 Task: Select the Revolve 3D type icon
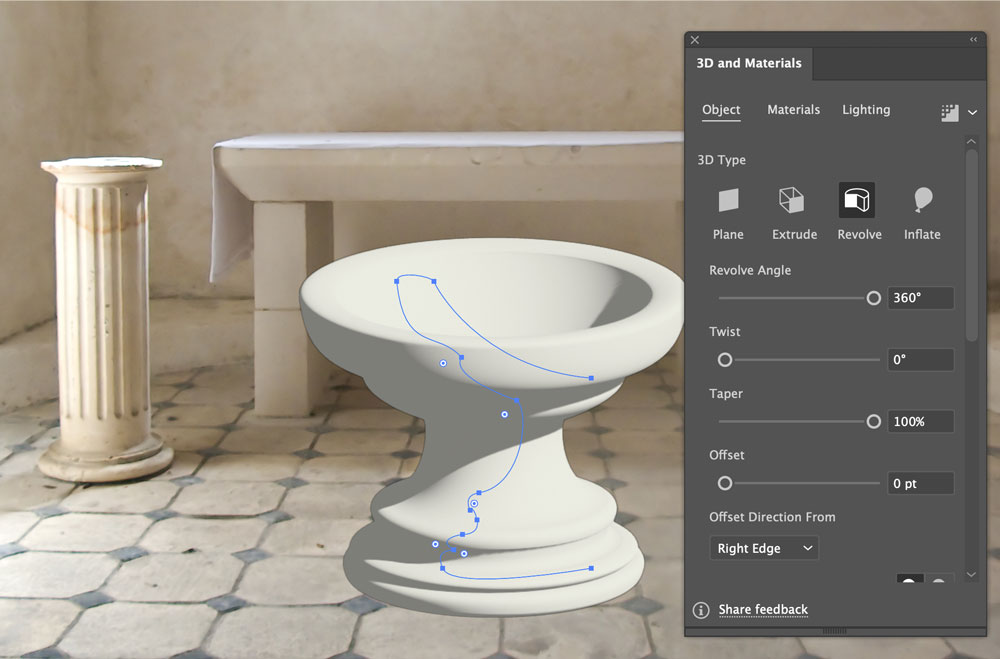pos(857,200)
